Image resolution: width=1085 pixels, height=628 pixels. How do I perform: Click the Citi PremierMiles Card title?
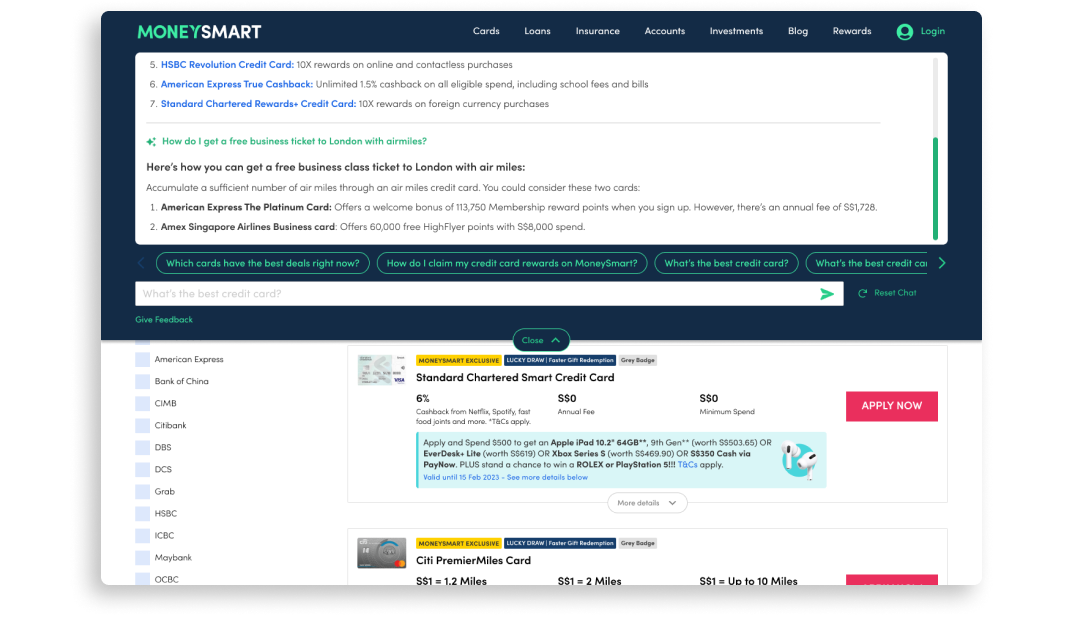click(x=473, y=561)
